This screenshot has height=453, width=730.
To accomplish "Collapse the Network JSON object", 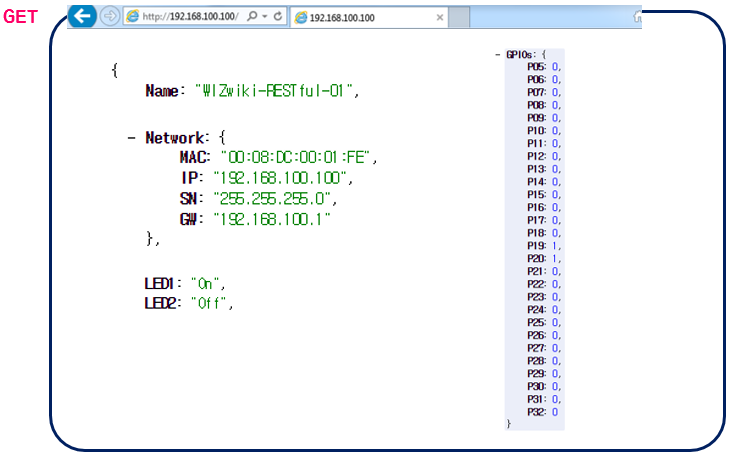I will [x=131, y=138].
